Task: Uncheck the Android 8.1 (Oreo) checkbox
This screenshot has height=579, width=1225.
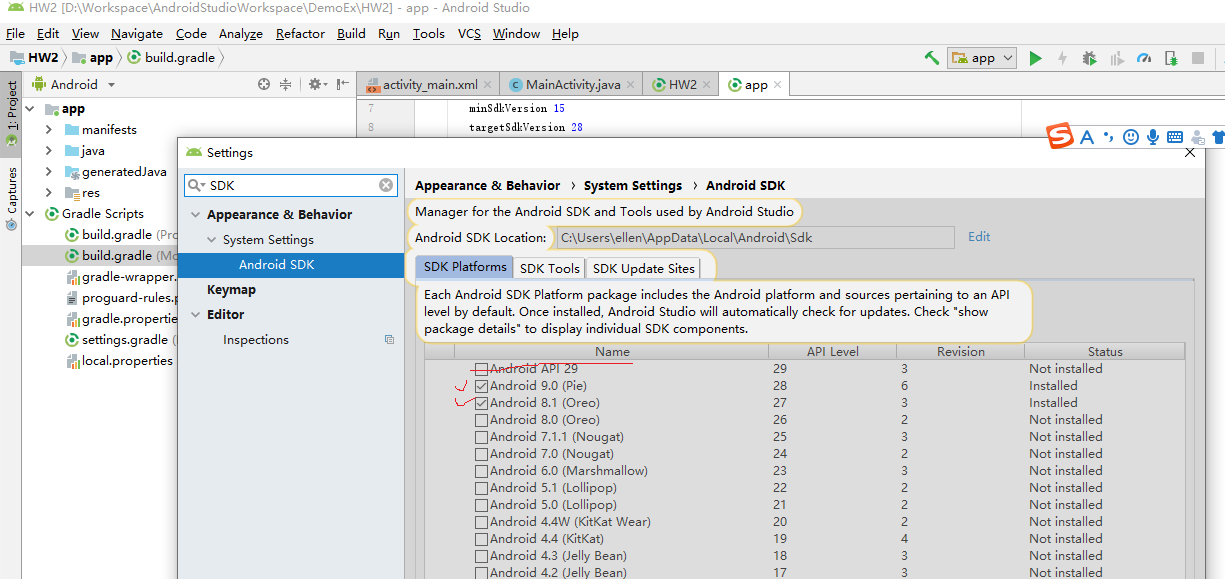Action: (x=482, y=403)
